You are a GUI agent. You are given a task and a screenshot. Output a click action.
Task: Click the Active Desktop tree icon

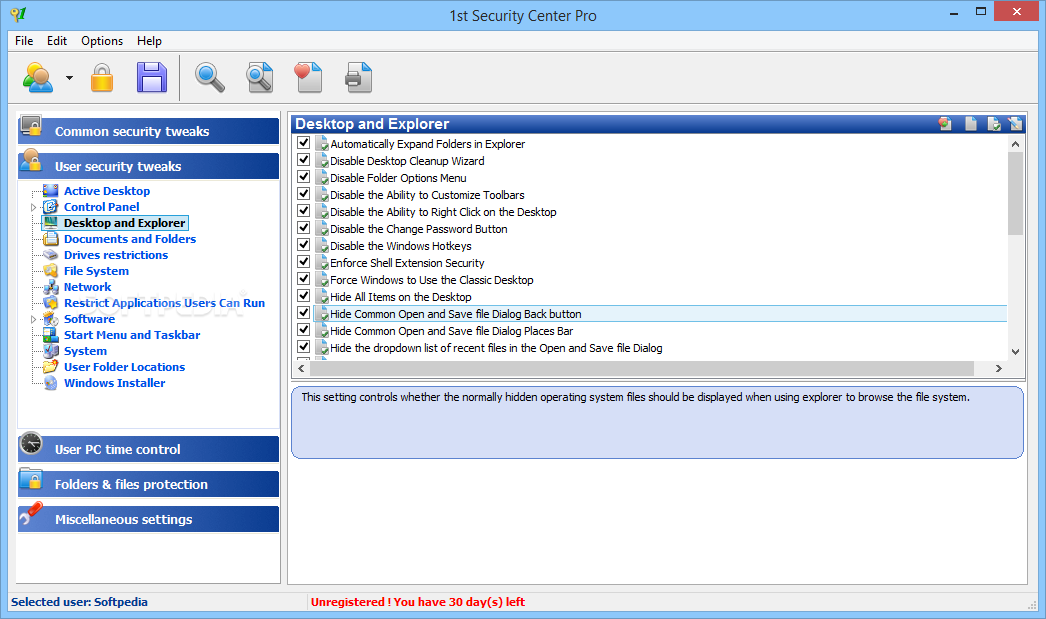pyautogui.click(x=51, y=191)
